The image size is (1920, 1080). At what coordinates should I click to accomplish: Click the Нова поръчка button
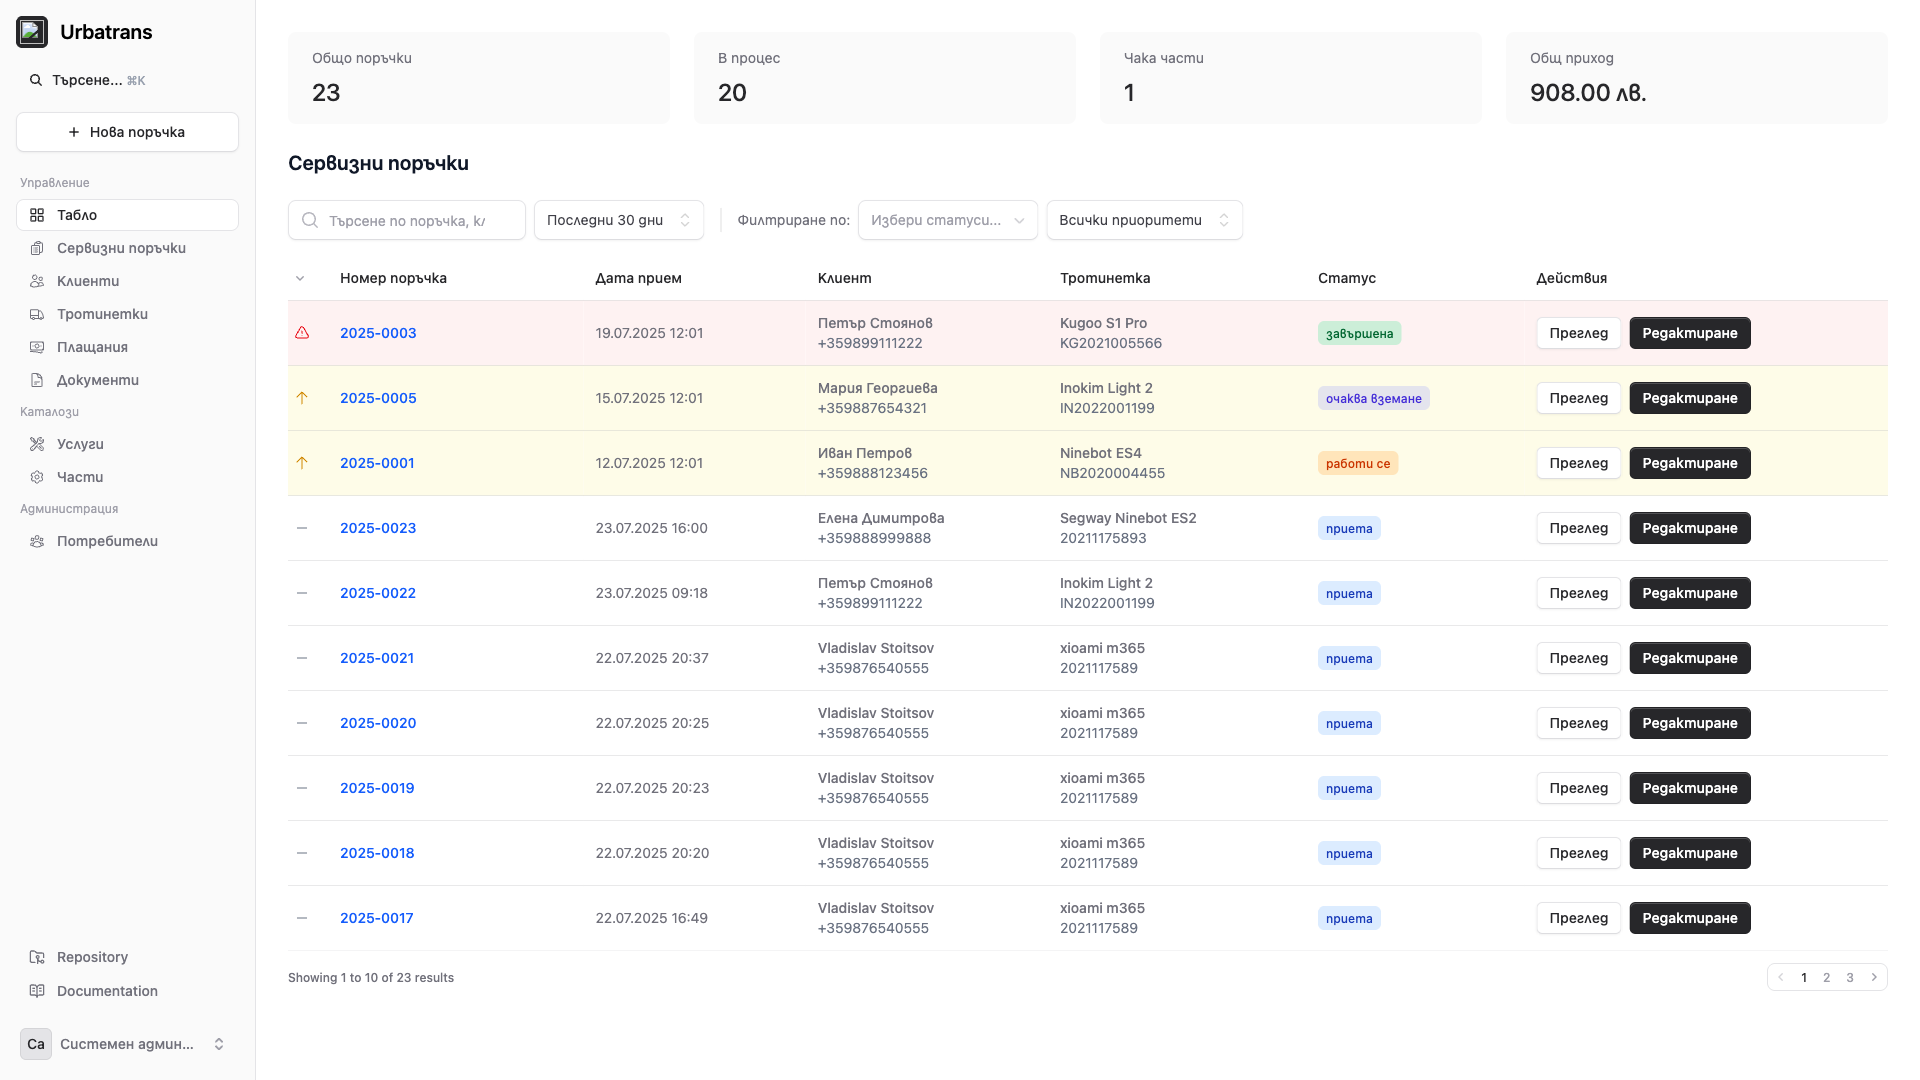[x=127, y=131]
